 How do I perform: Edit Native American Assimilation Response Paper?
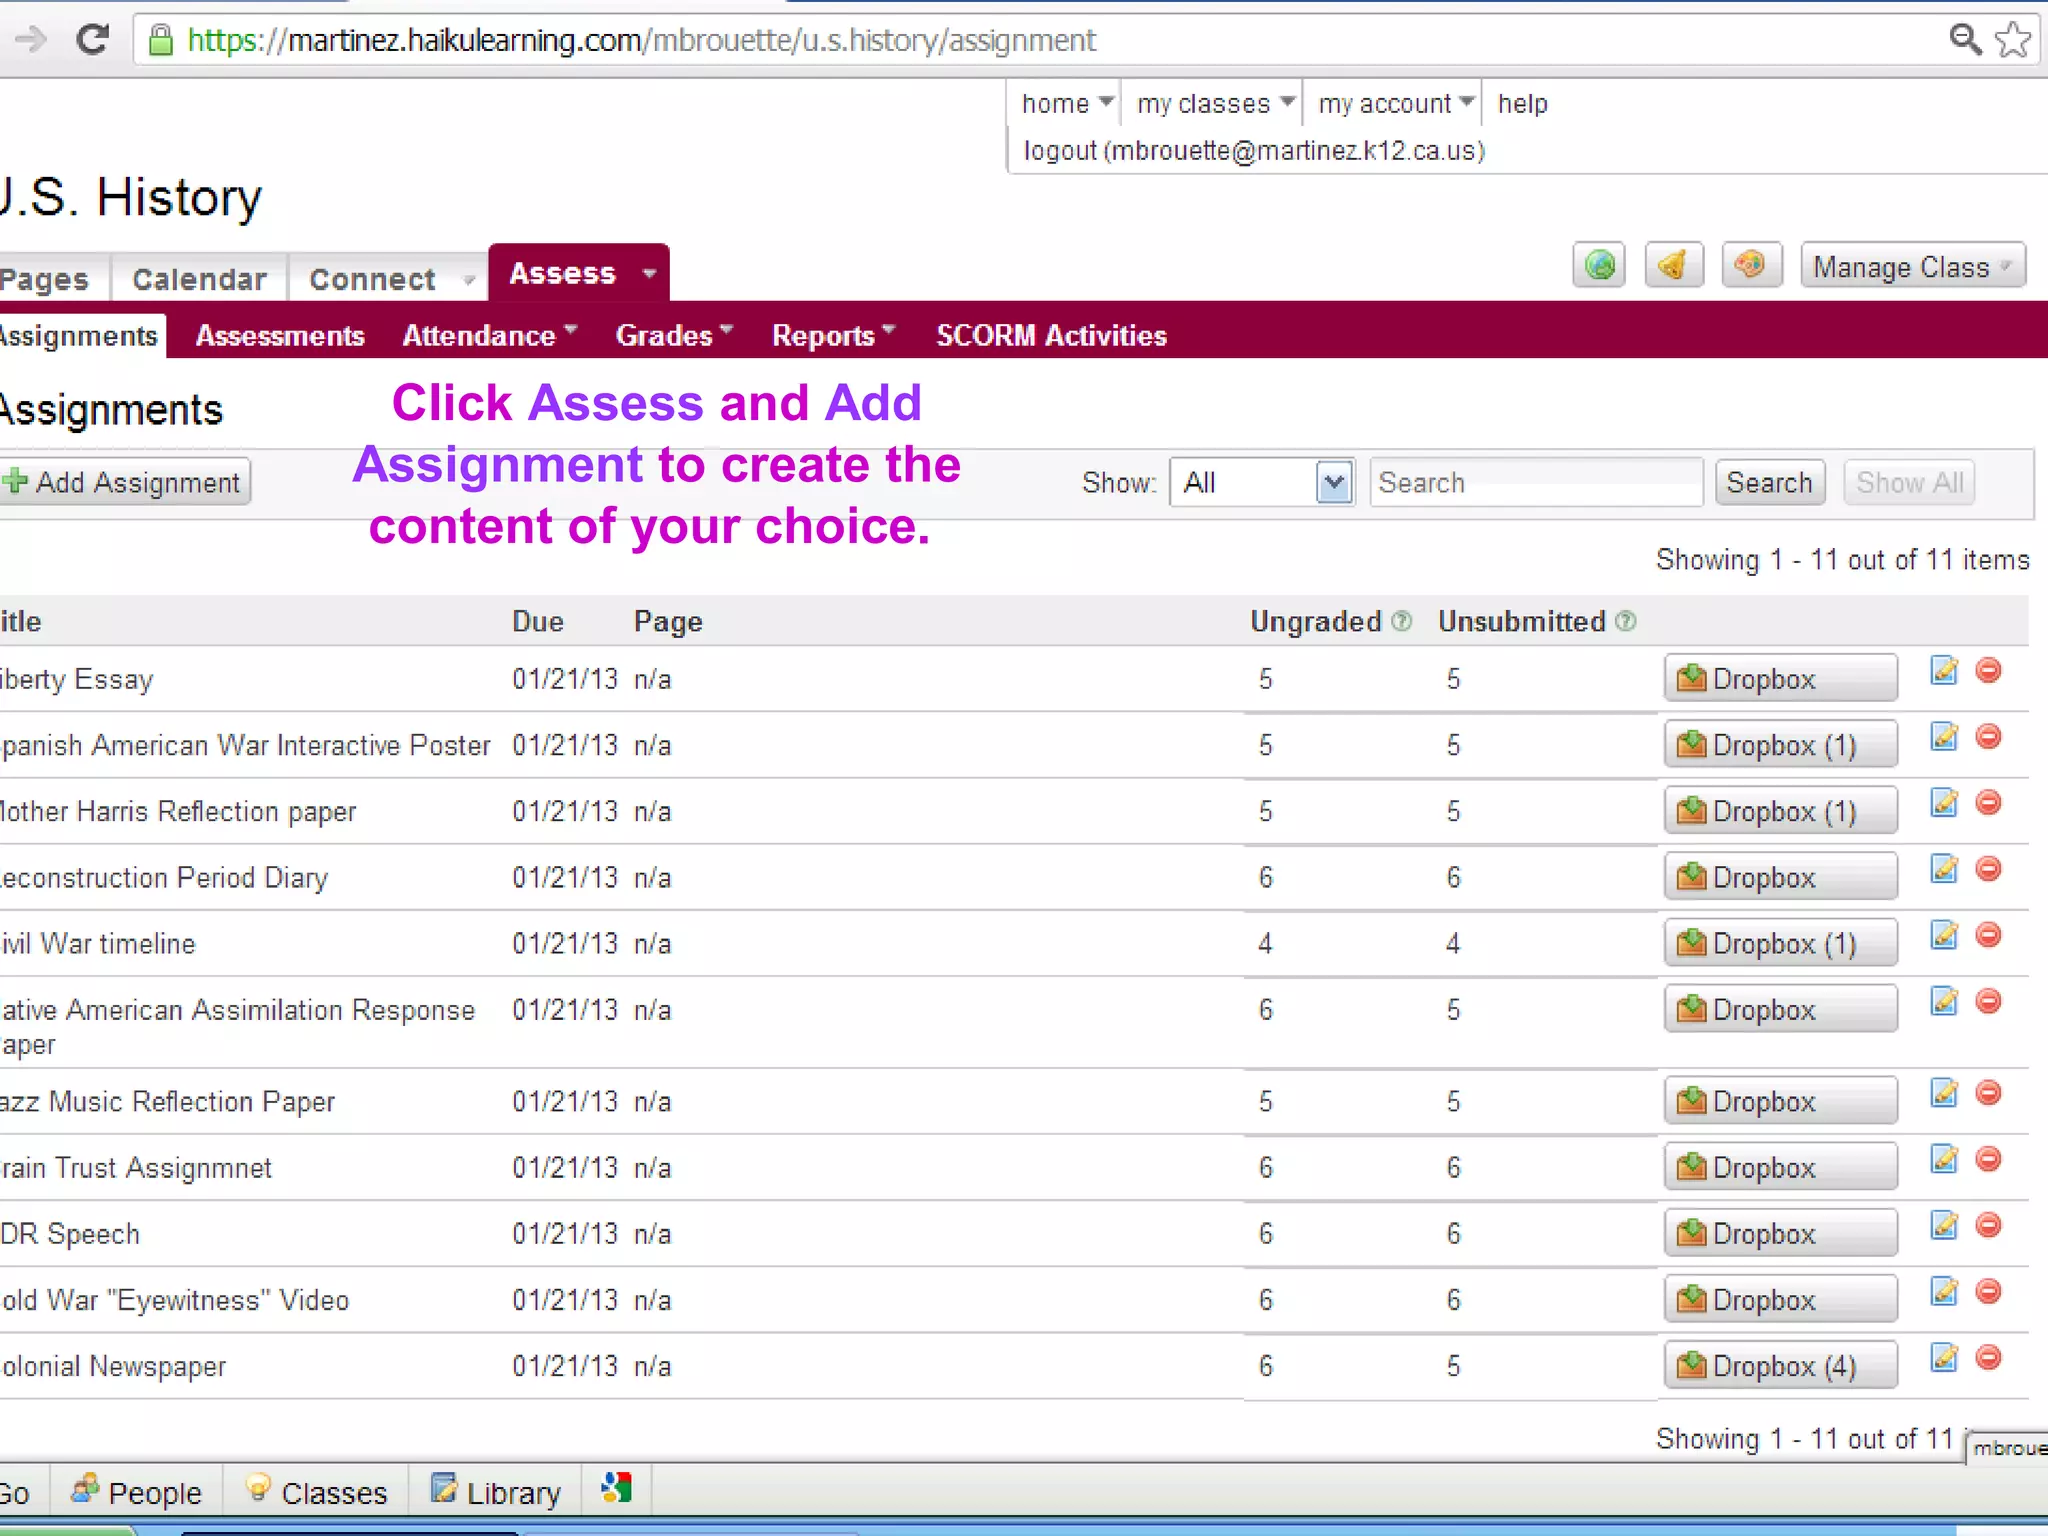click(1944, 1001)
